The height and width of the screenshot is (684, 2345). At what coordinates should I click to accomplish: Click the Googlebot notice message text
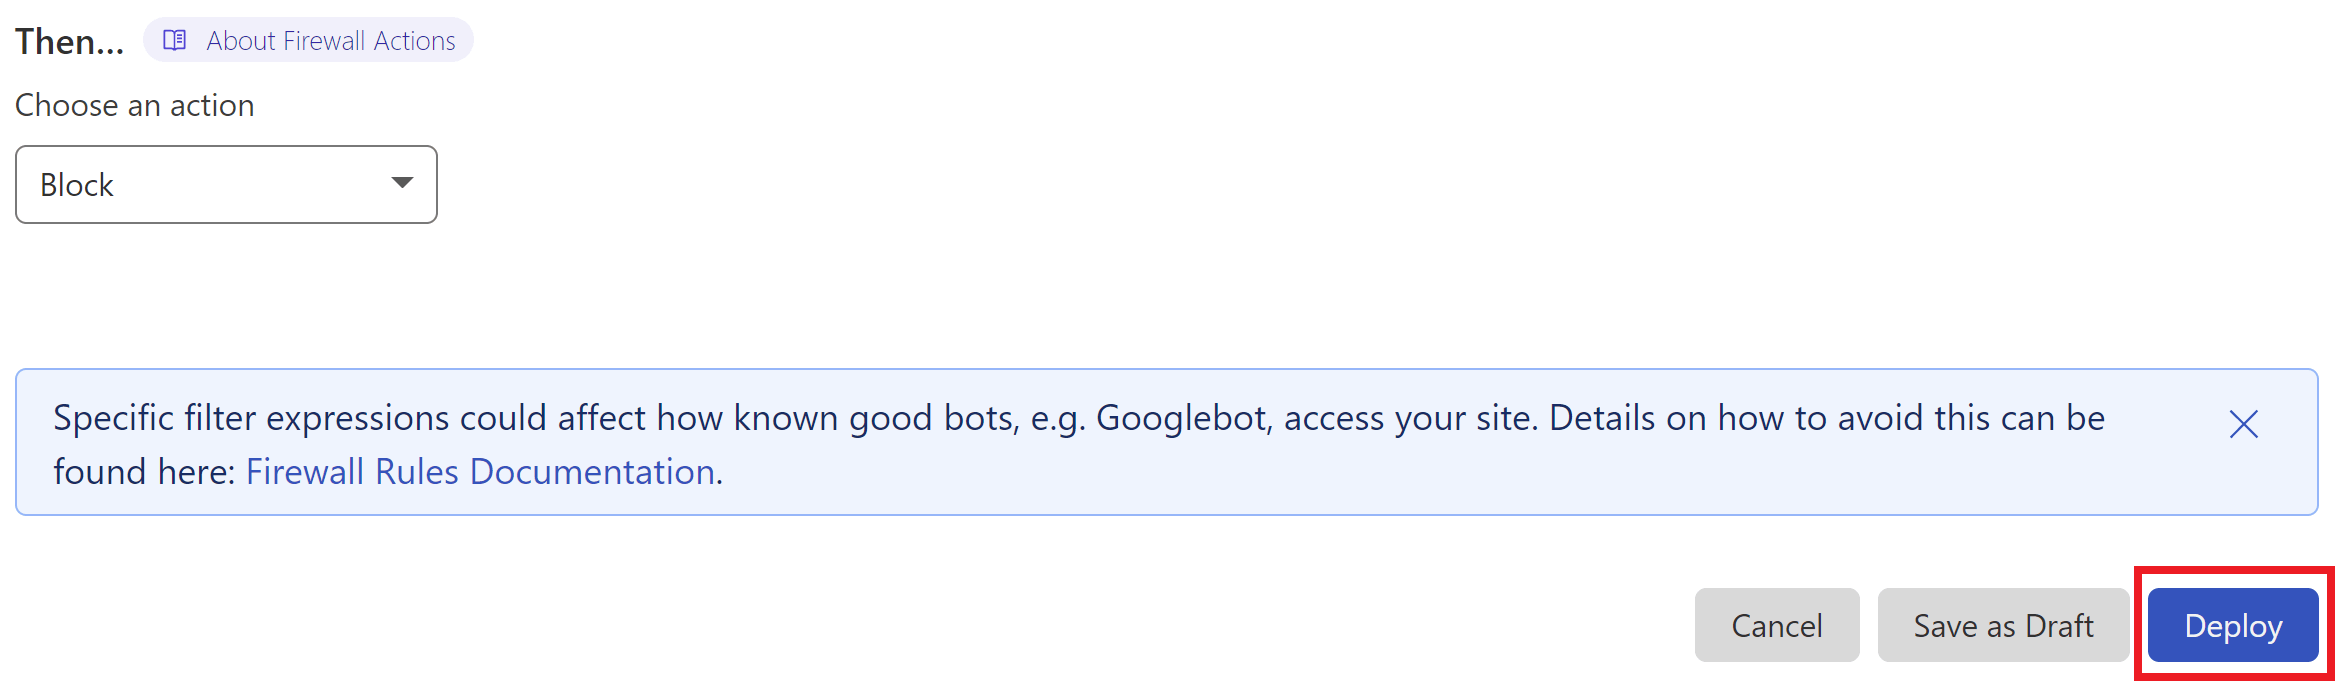1079,444
